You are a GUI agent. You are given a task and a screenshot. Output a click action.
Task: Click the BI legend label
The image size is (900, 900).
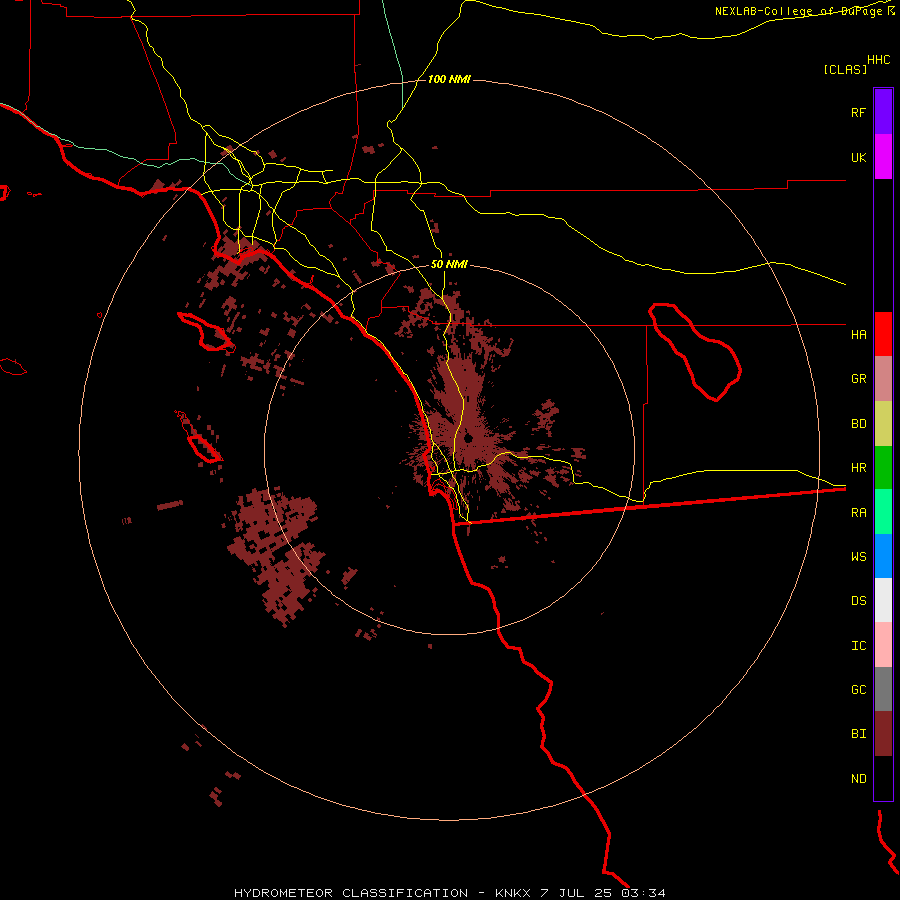[x=858, y=734]
